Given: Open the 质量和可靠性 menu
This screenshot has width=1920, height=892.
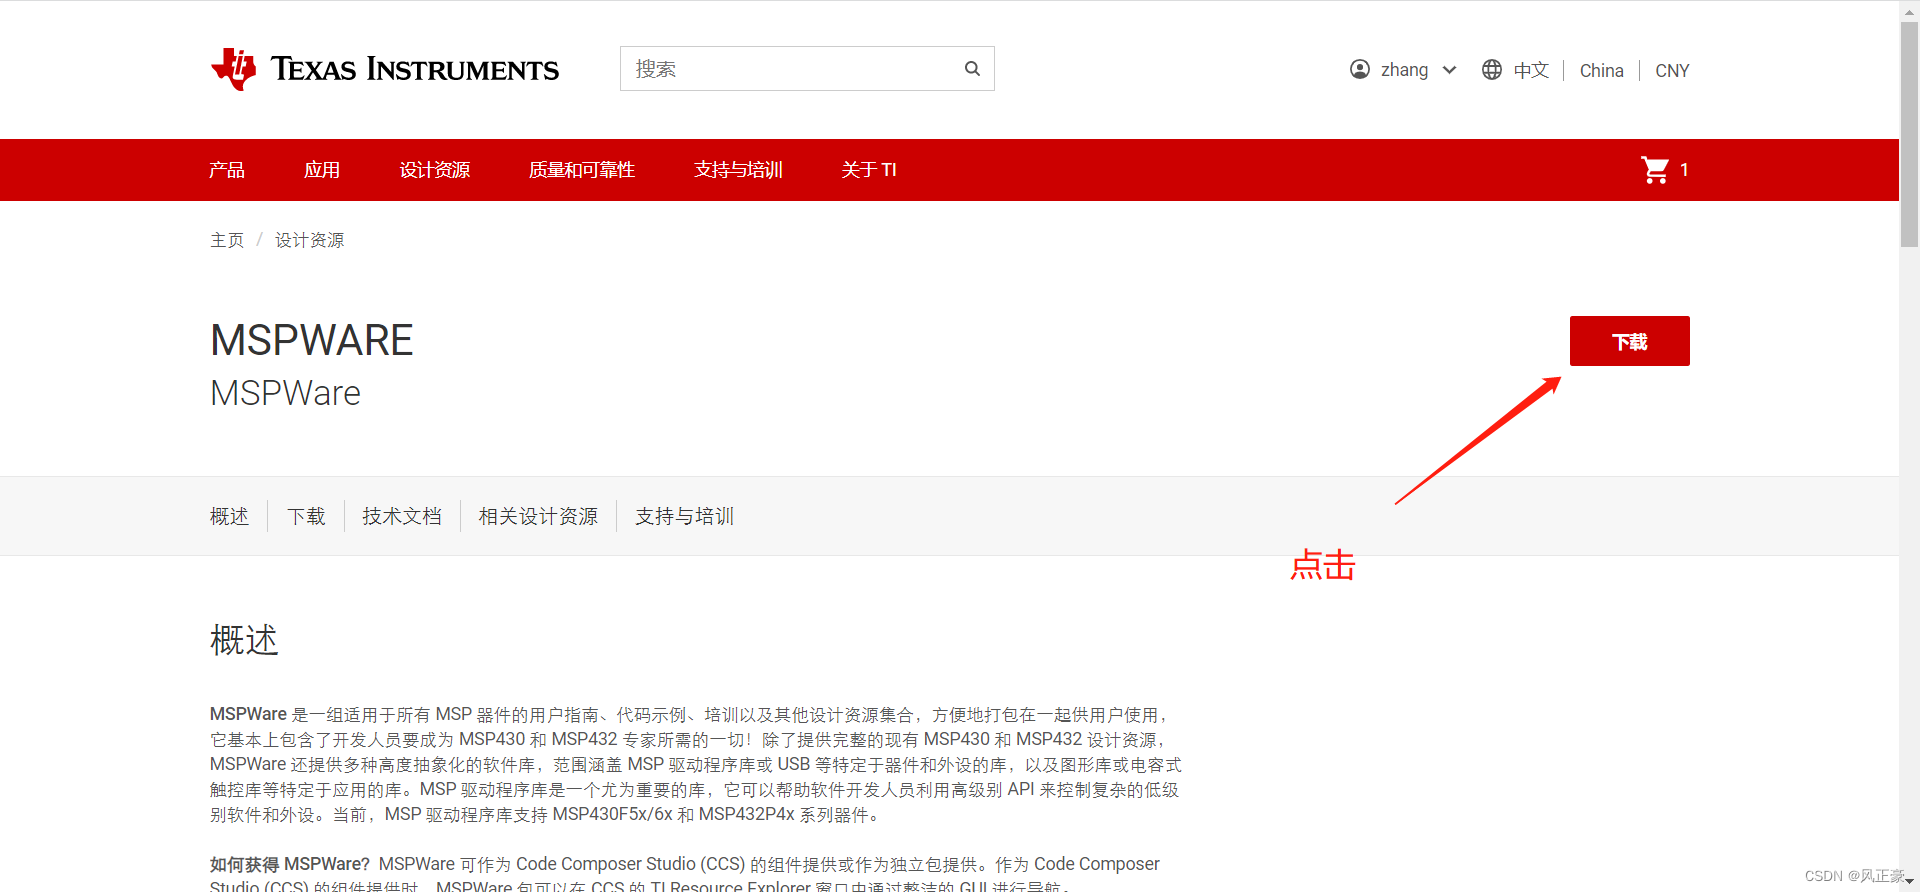Looking at the screenshot, I should click(582, 170).
